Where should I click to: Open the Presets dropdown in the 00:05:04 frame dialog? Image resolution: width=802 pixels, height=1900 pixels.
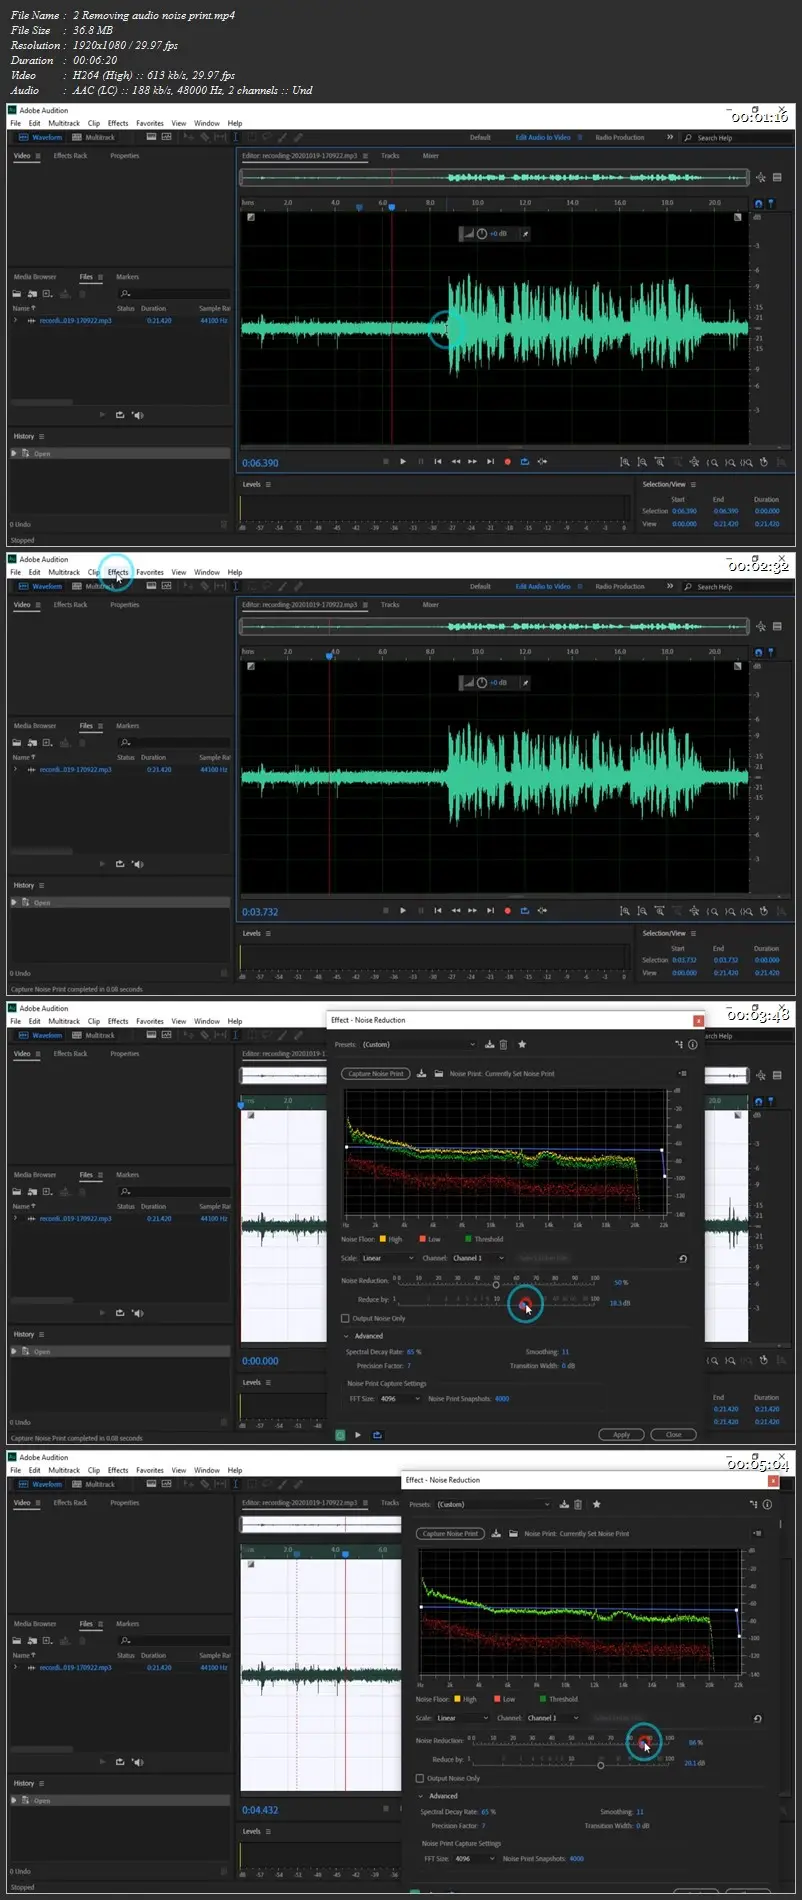[x=493, y=1504]
